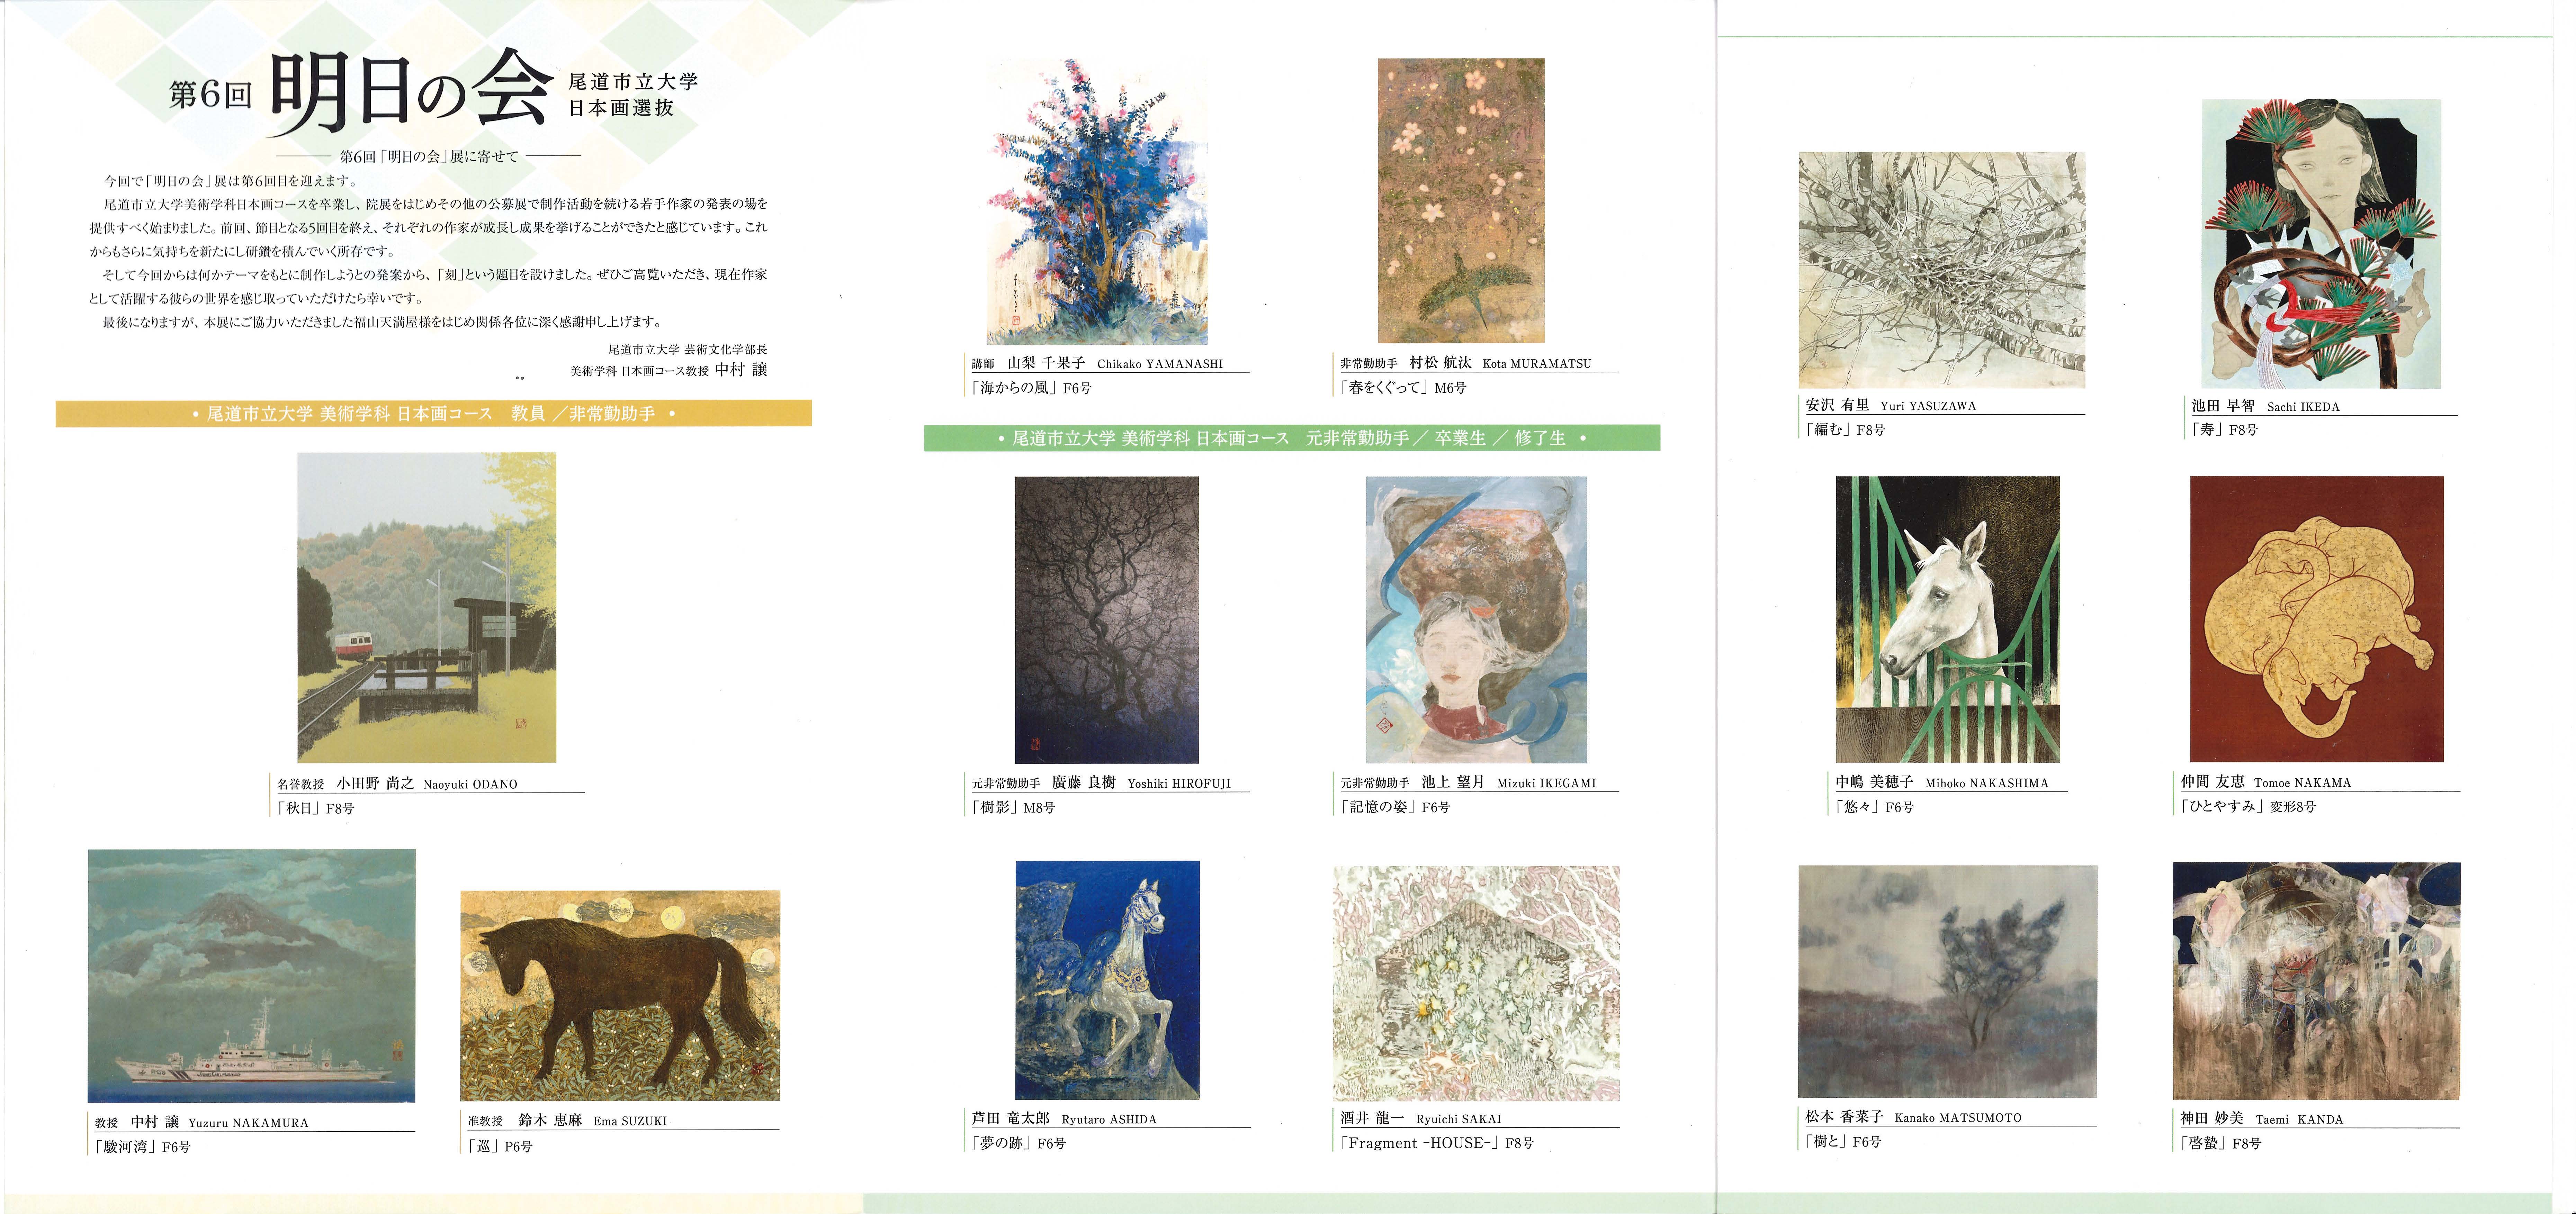
Task: Select the cherry blossom painting by Kota MURAMATSU
Action: tap(1461, 200)
